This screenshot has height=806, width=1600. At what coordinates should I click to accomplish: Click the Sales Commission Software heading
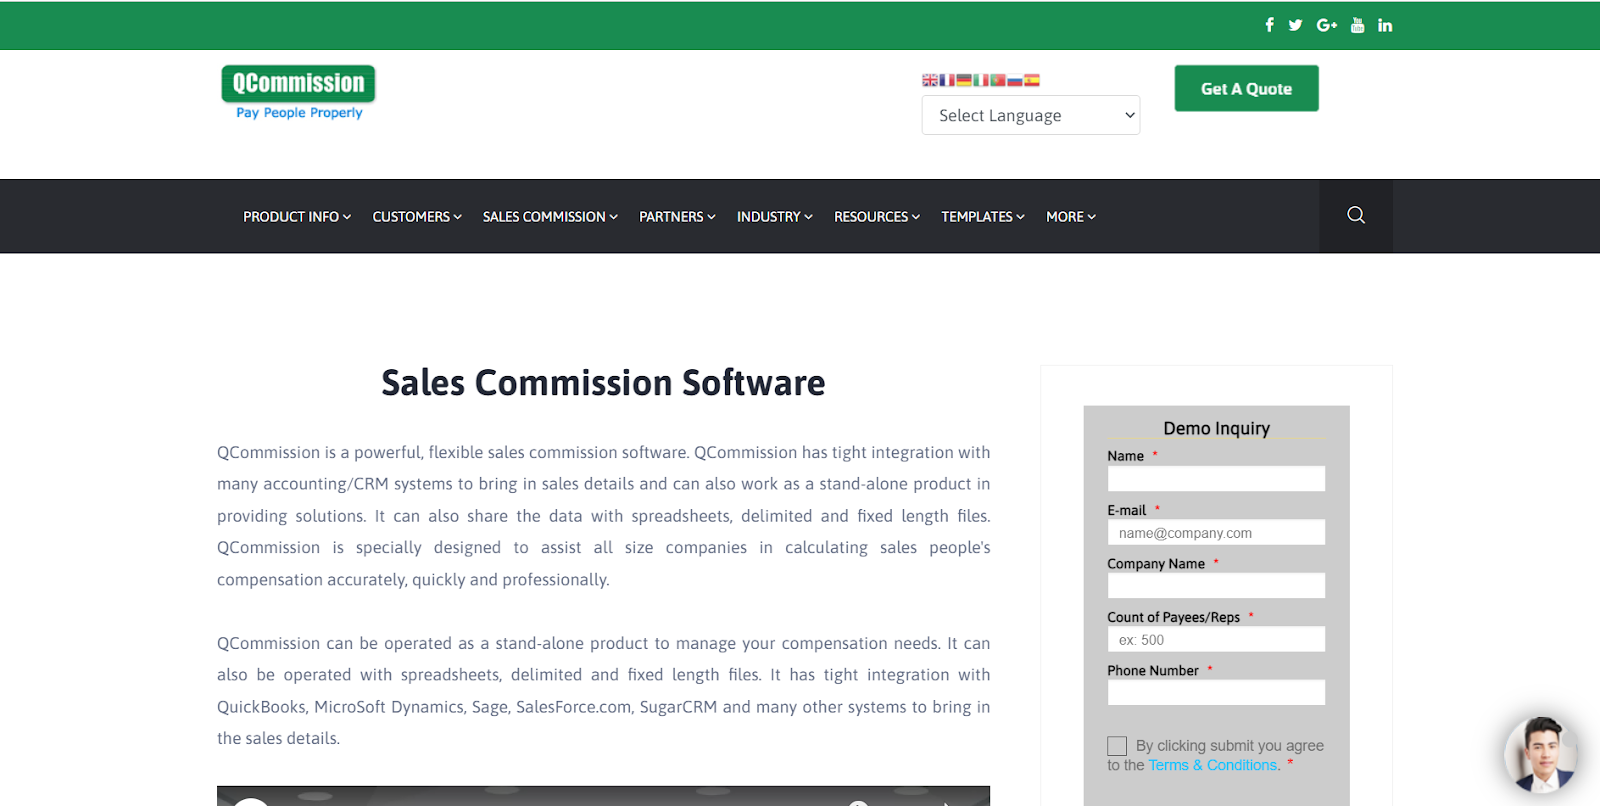[603, 383]
